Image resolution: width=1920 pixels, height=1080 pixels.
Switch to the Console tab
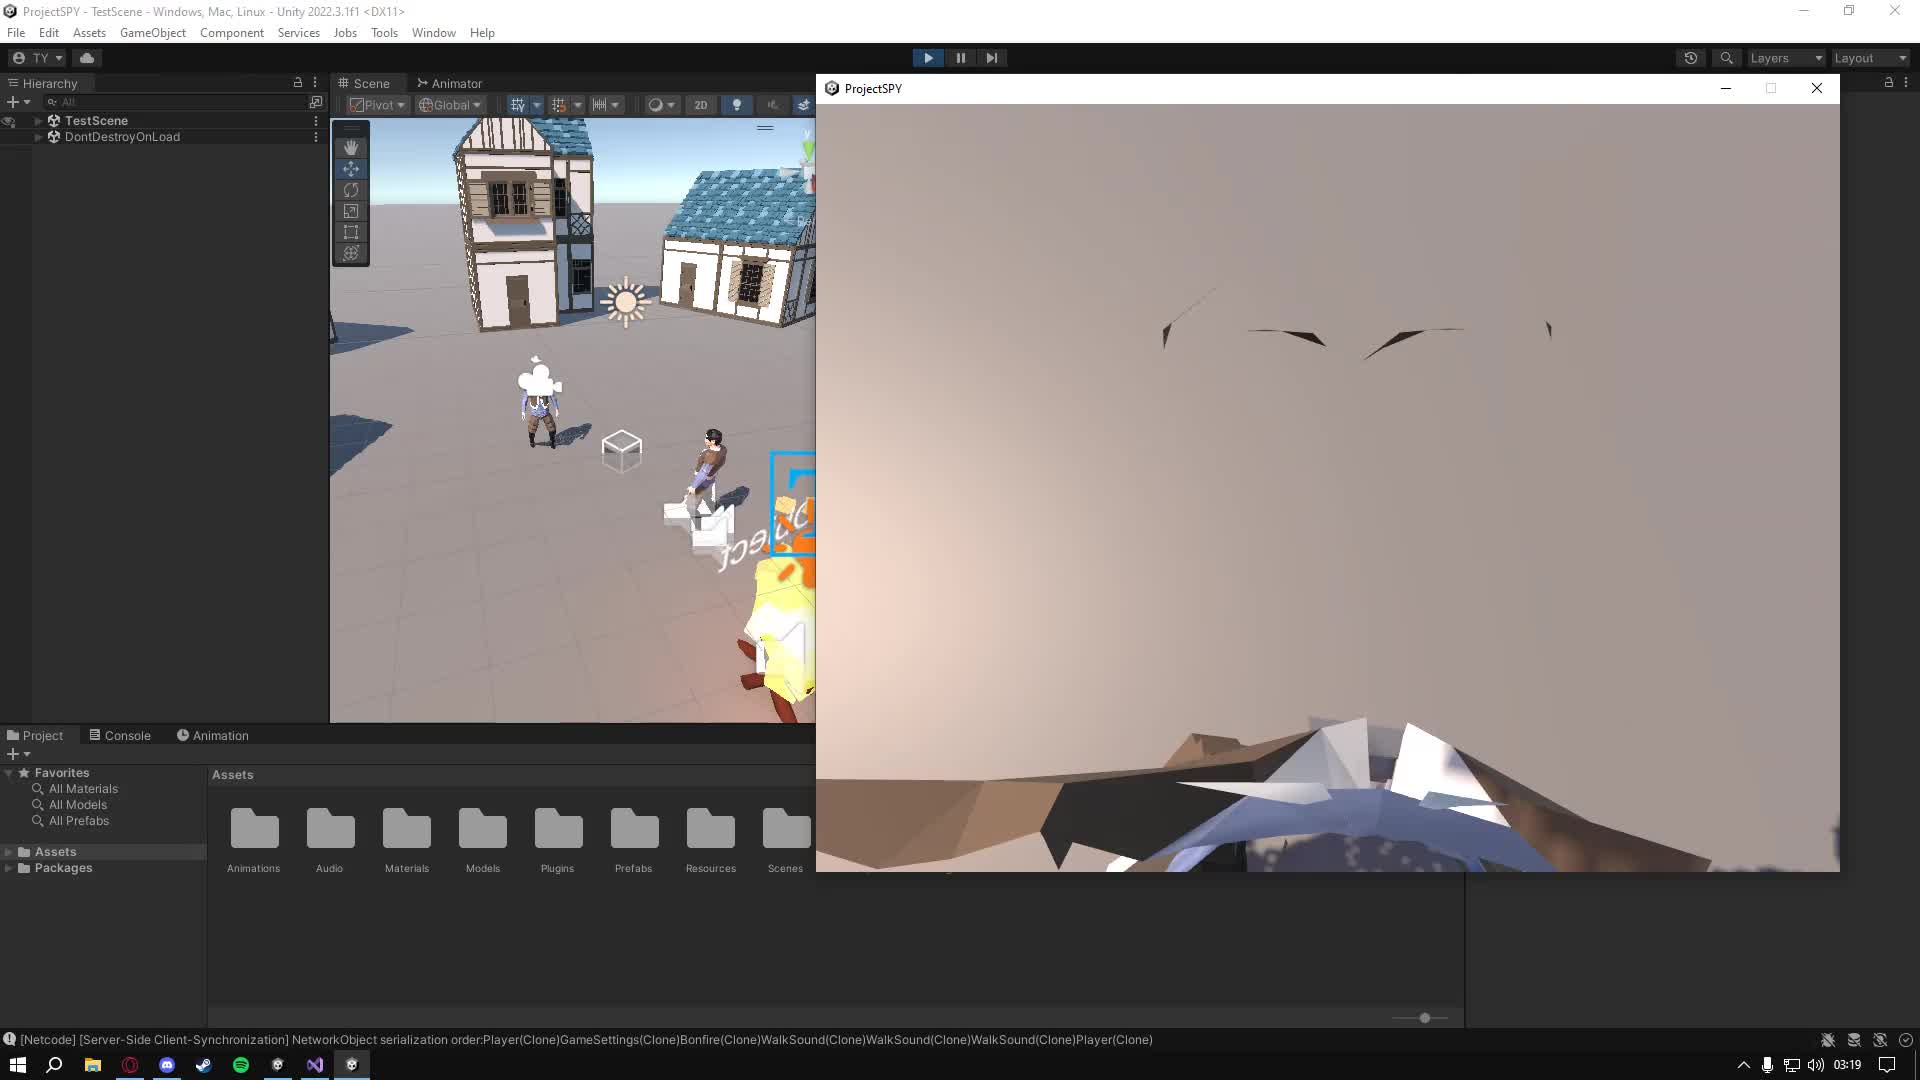point(119,735)
